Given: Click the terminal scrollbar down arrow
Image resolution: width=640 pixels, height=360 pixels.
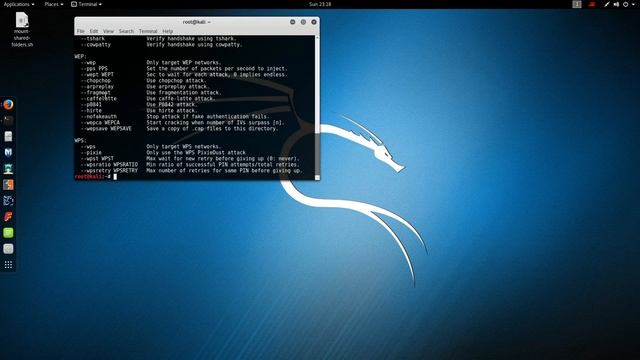Looking at the screenshot, I should (x=317, y=178).
